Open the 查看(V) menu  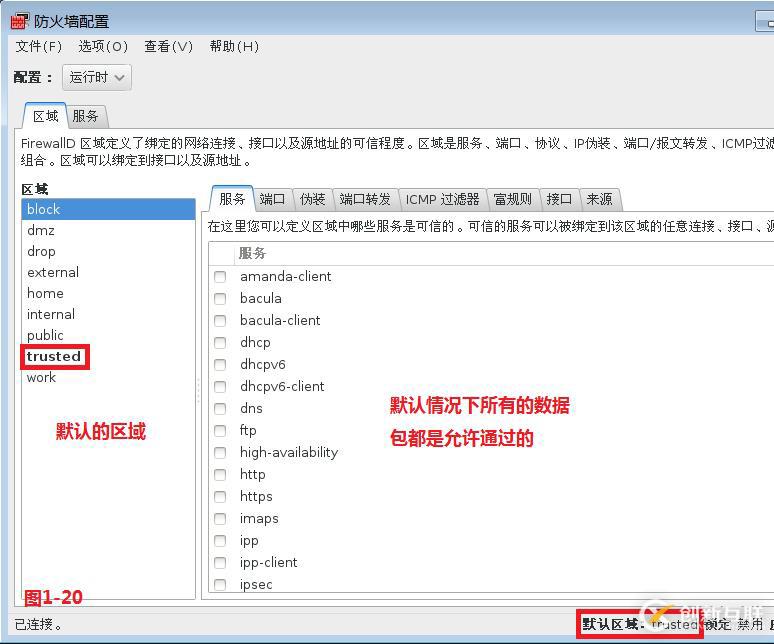(168, 46)
